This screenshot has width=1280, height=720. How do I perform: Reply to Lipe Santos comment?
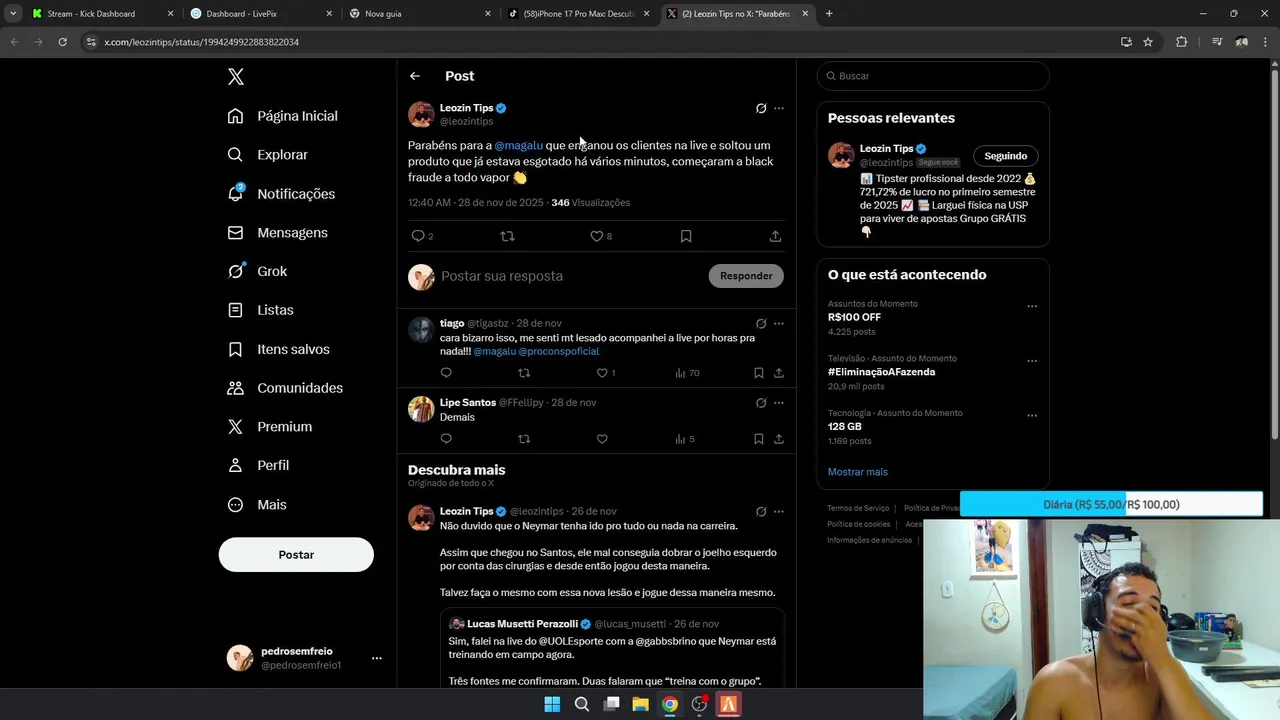446,439
